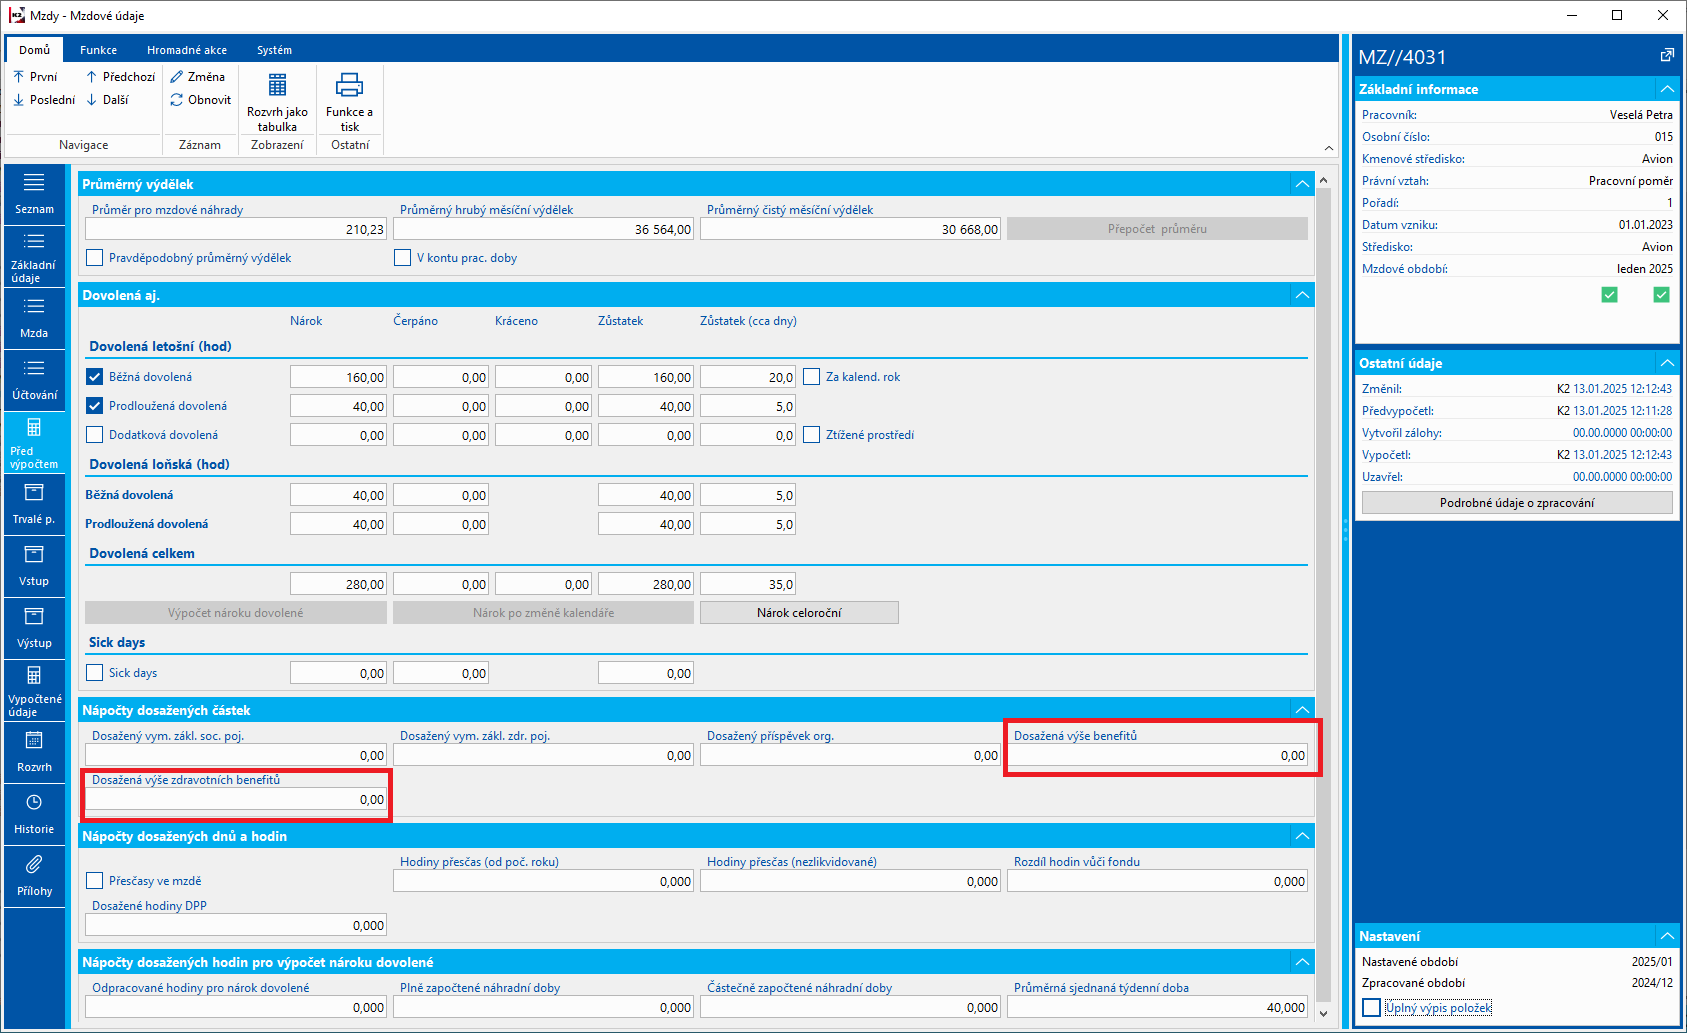Collapse the Ostatní údaje panel
The width and height of the screenshot is (1687, 1033).
pos(1667,363)
